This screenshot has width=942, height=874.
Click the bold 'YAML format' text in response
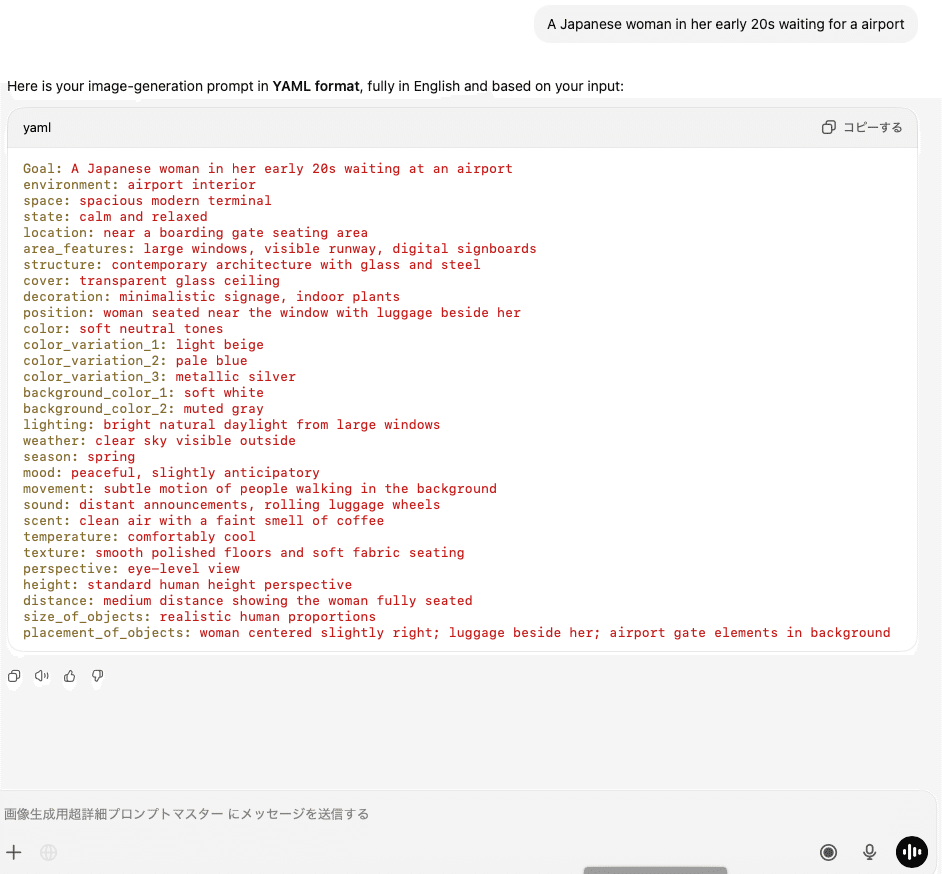(x=315, y=86)
